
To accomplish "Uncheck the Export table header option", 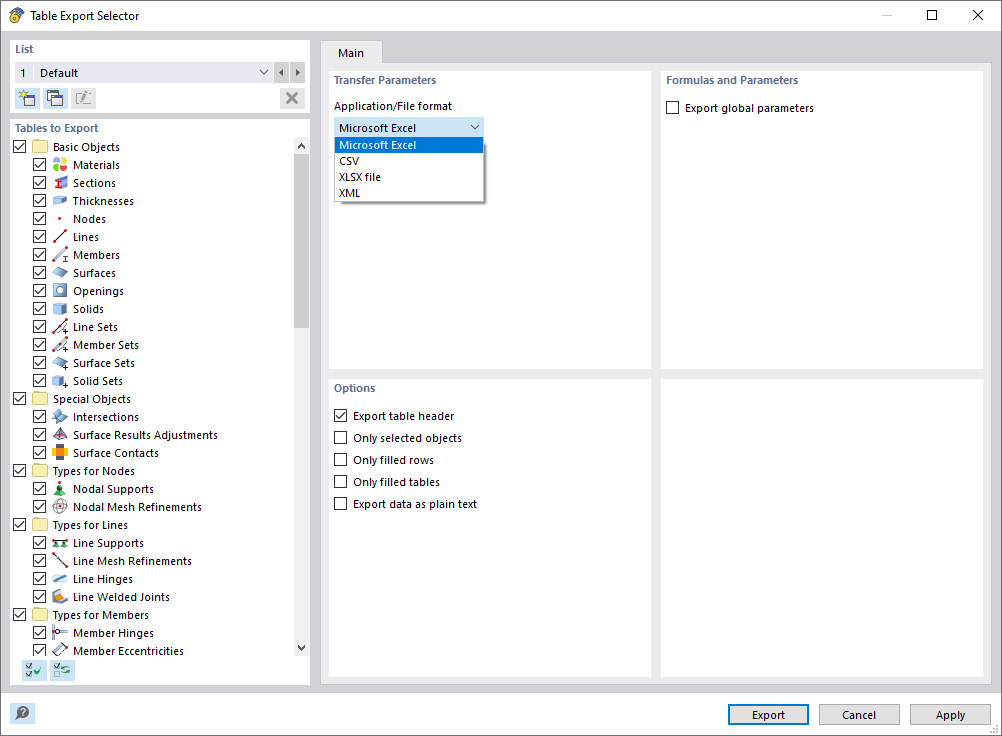I will pos(340,415).
